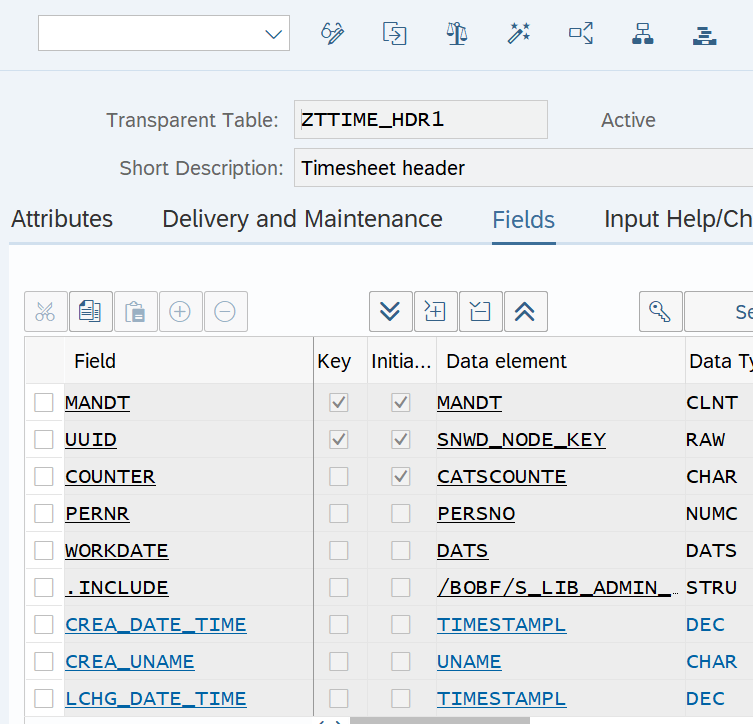
Task: Click the Initia... column header
Action: (402, 361)
